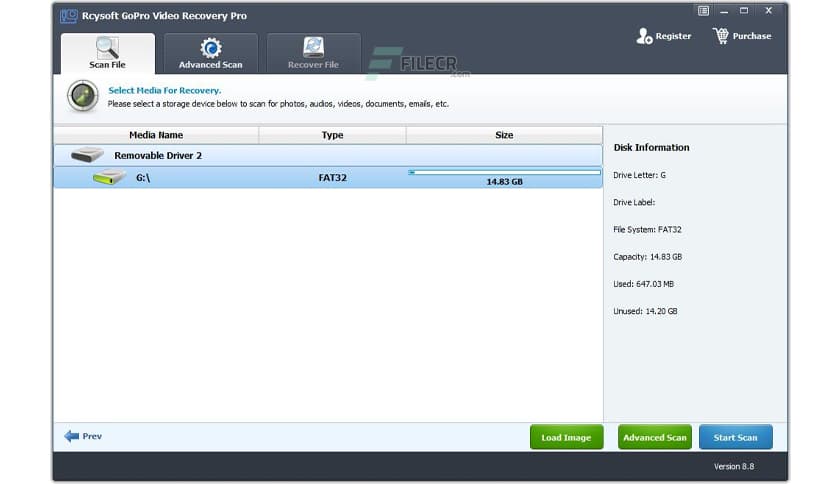Click the Select Media For Recovery heading
This screenshot has height=484, width=836.
tap(165, 91)
